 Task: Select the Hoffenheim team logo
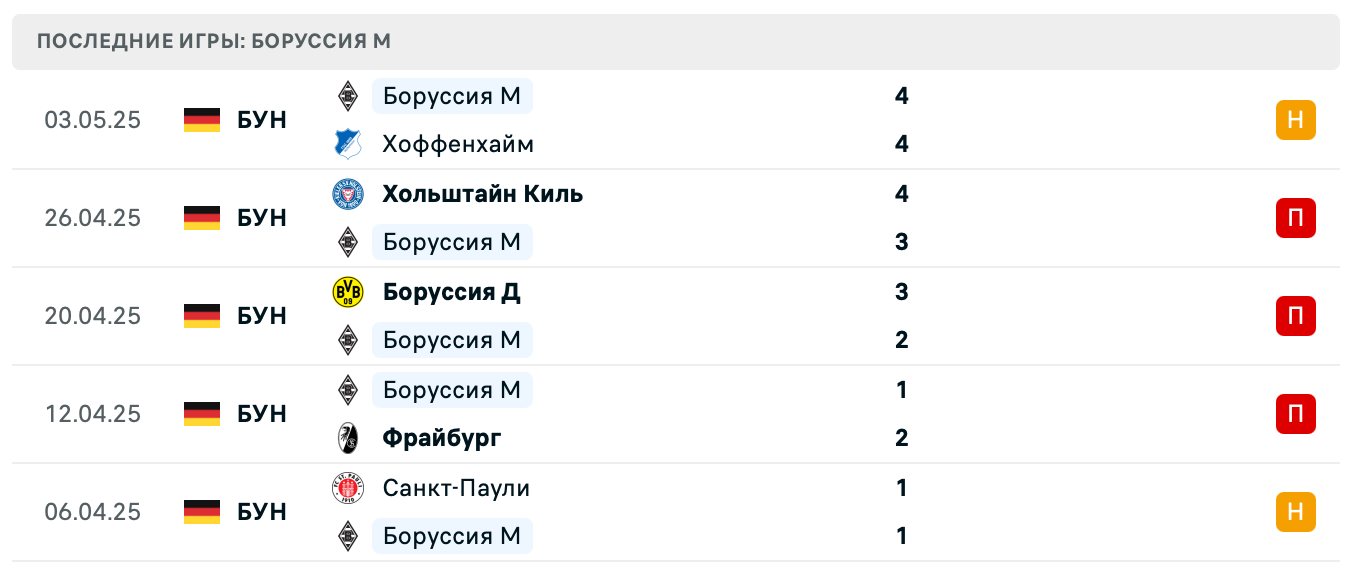coord(350,144)
